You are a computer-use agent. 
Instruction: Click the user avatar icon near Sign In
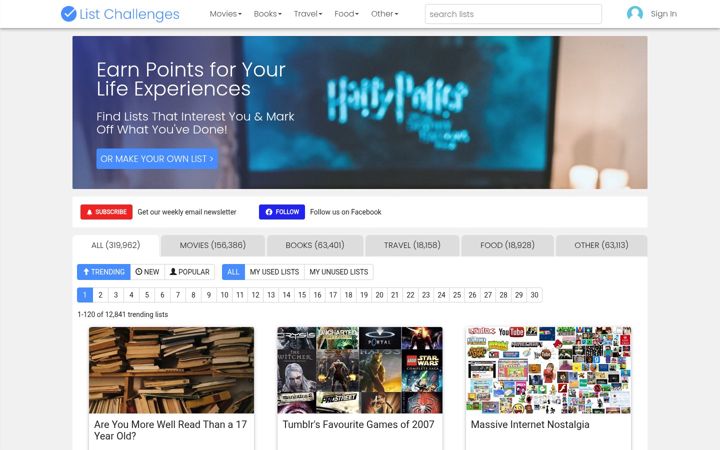635,14
